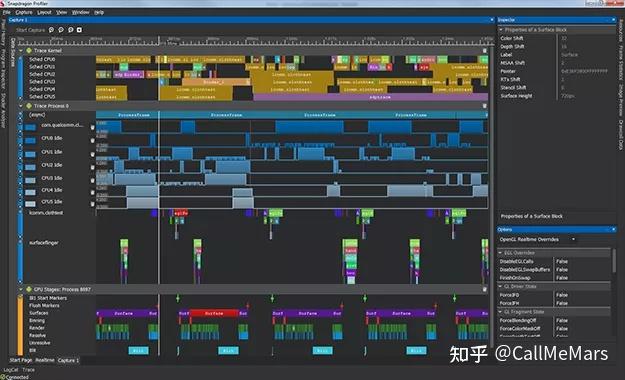This screenshot has height=380, width=625.
Task: Toggle DisableEGLCalls value False
Action: tap(562, 262)
